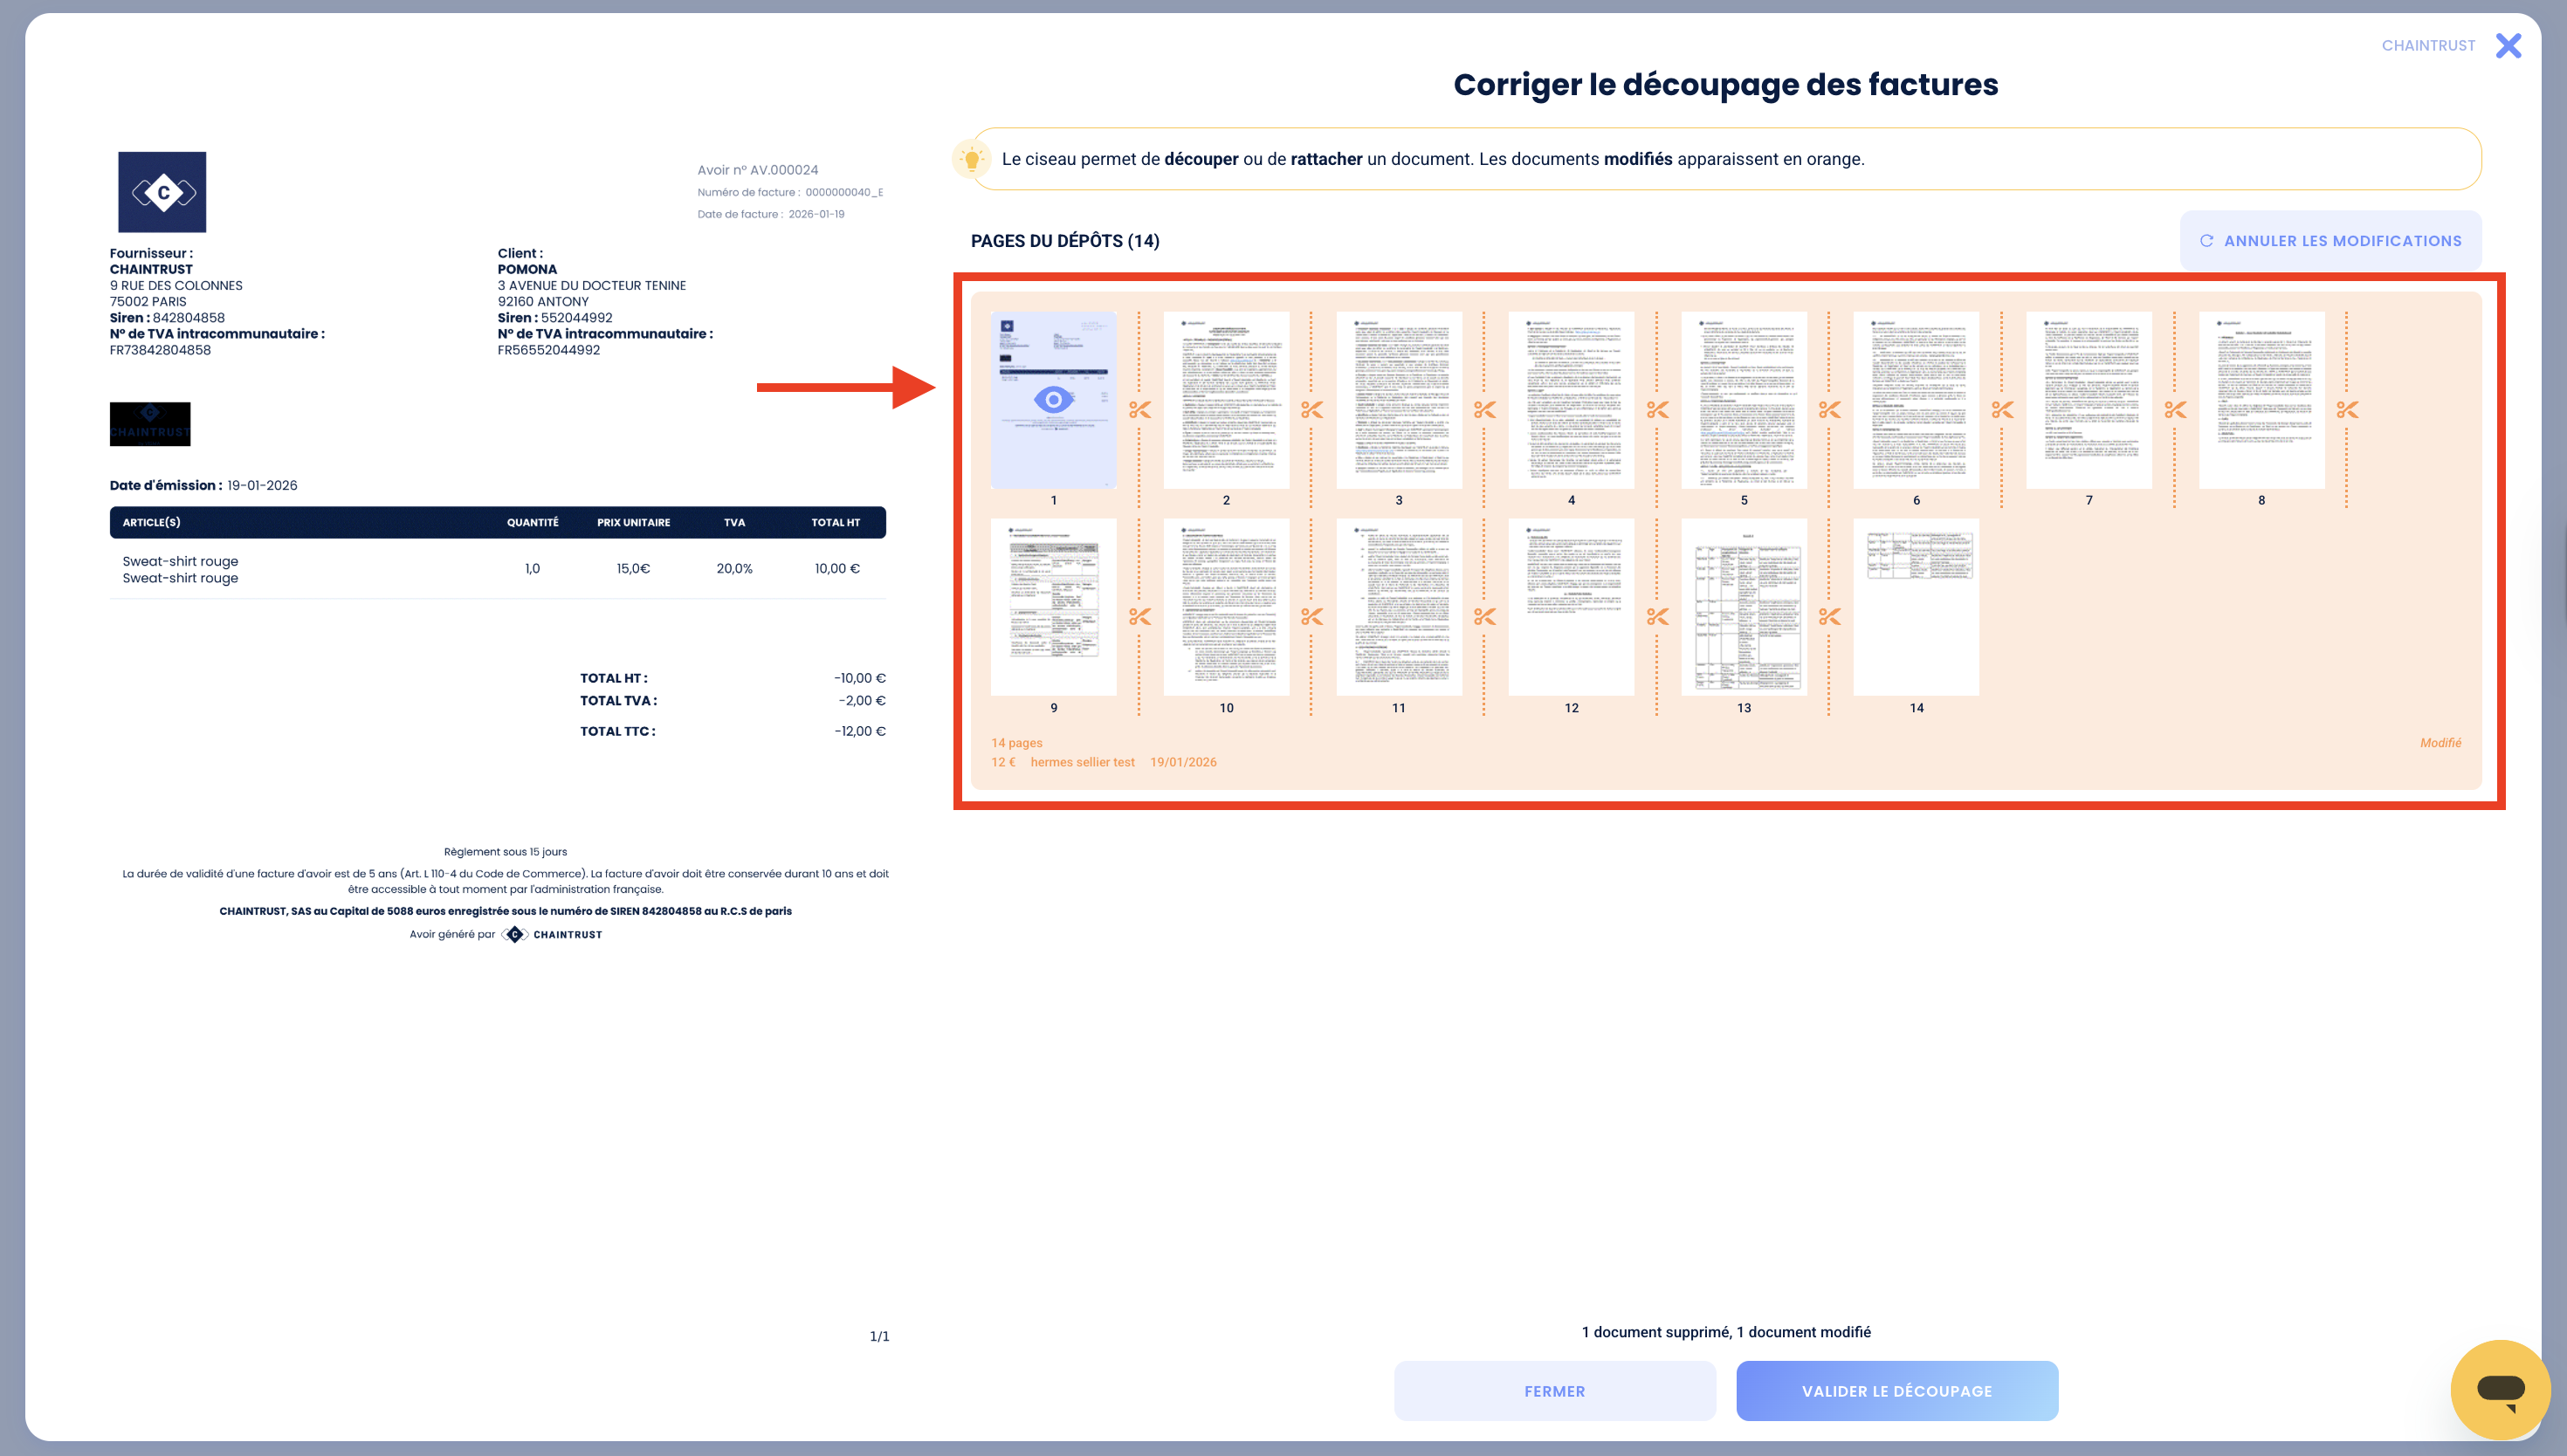Viewport: 2567px width, 1456px height.
Task: Click the scissors between pages 2 and 3
Action: pyautogui.click(x=1312, y=410)
